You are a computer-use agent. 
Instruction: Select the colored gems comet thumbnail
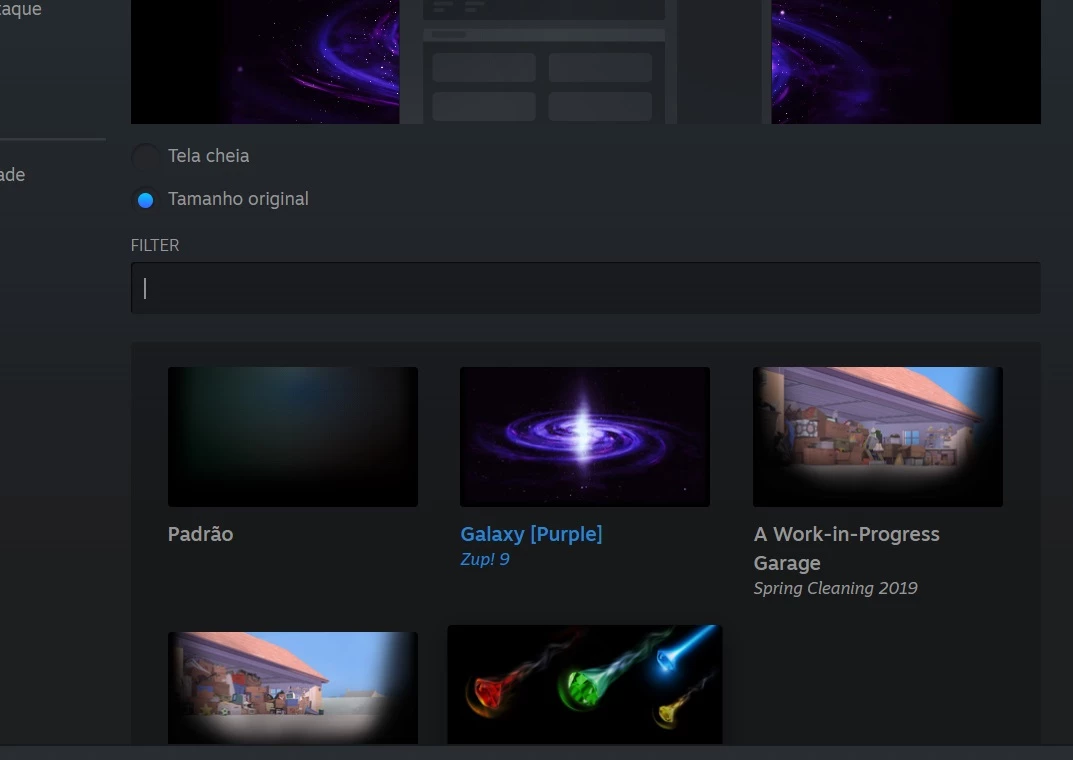(x=585, y=684)
